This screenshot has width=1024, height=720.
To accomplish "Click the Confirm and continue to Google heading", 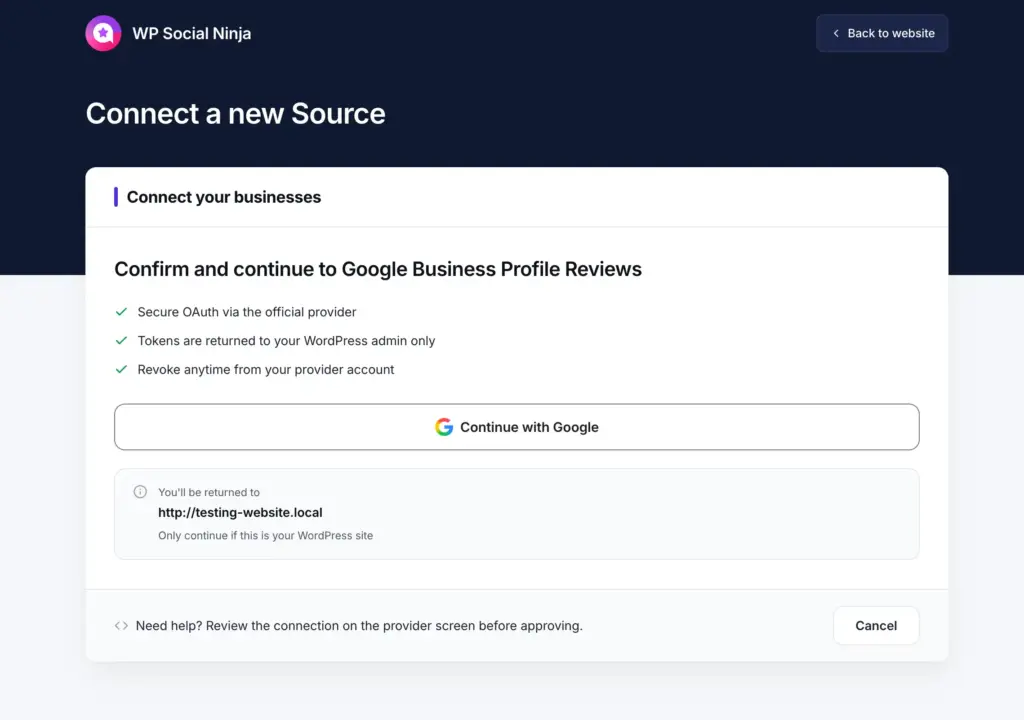I will click(x=378, y=269).
